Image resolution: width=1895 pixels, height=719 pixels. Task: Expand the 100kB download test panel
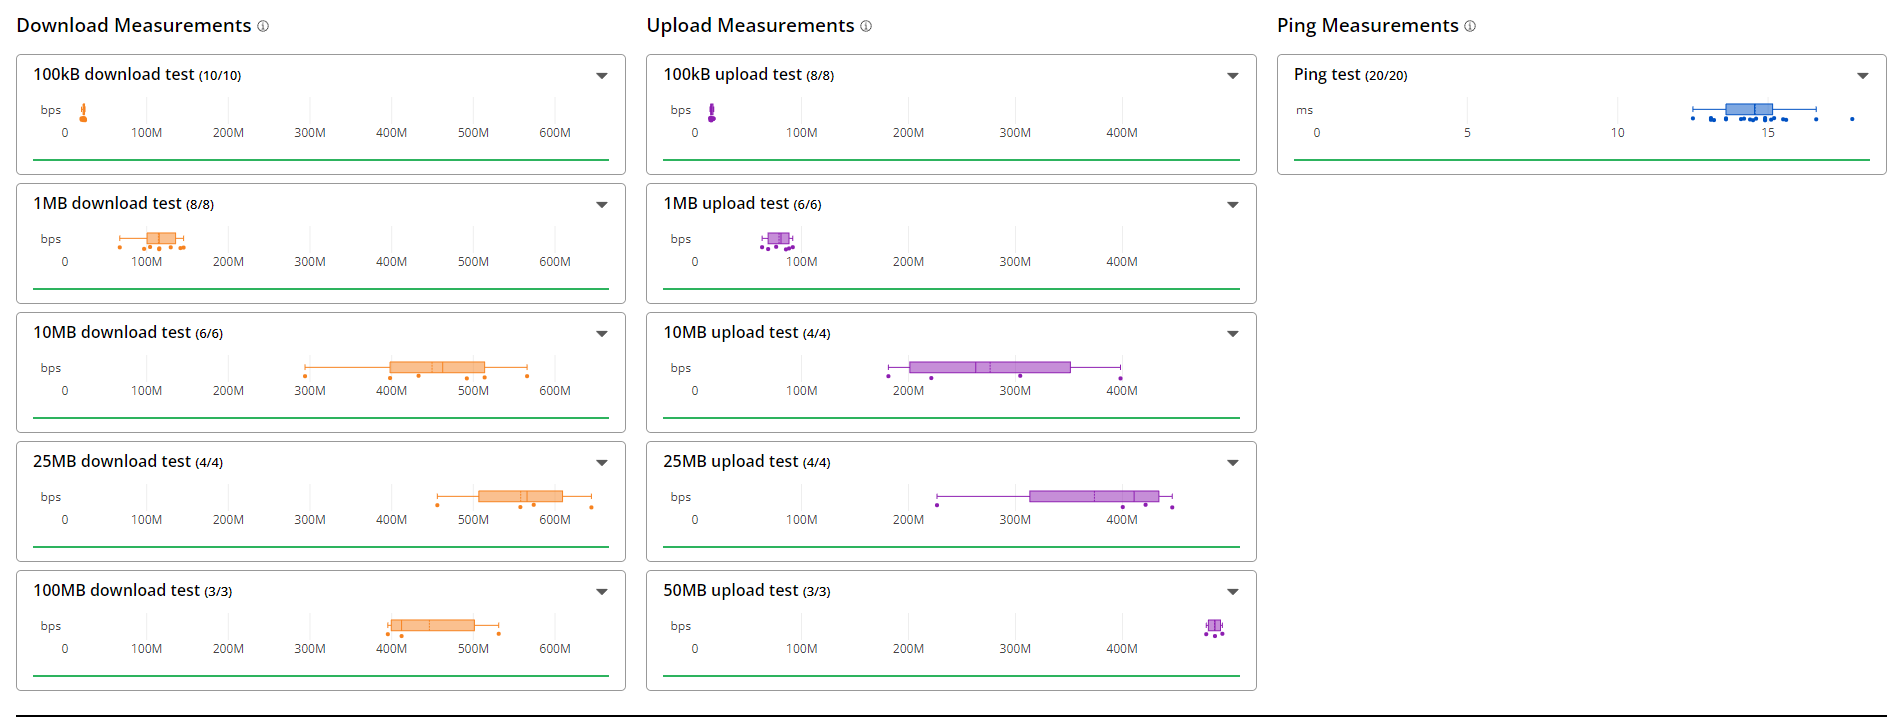(602, 76)
